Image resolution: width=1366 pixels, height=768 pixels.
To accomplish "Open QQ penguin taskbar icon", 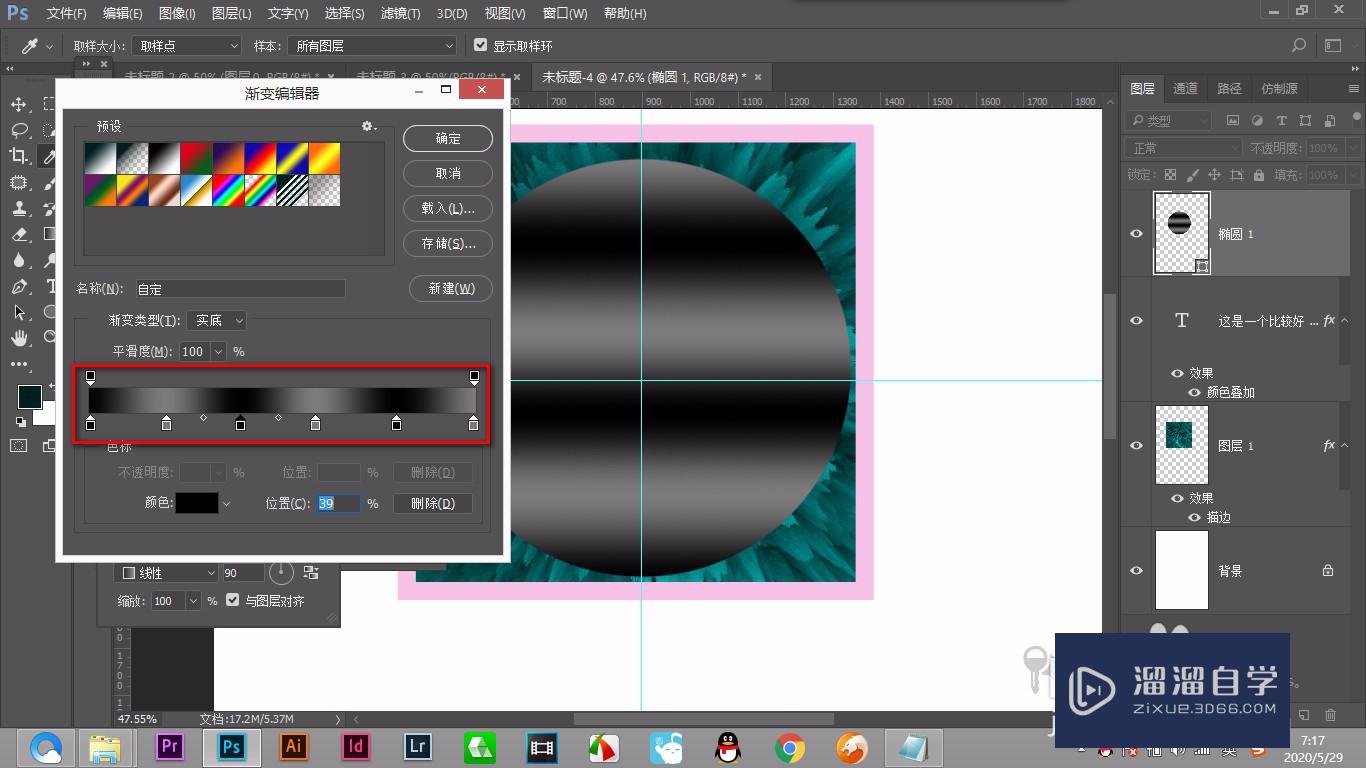I will coord(728,747).
